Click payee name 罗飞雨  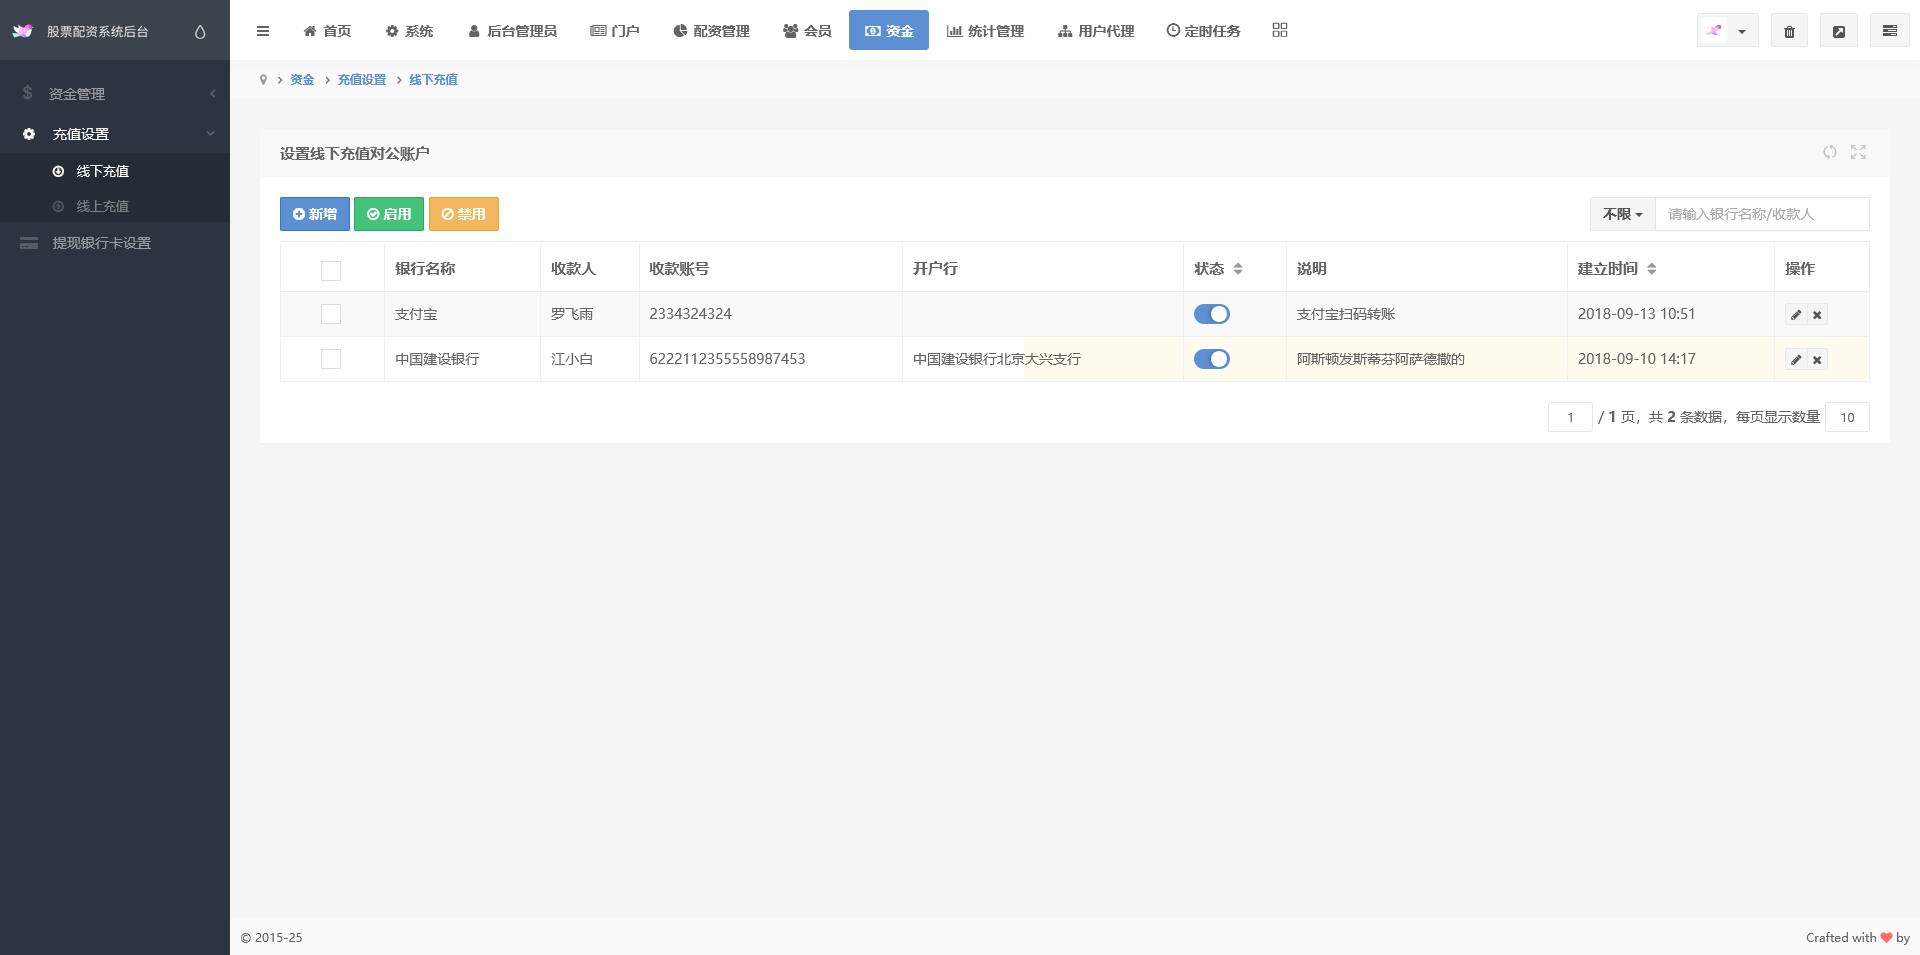point(572,314)
